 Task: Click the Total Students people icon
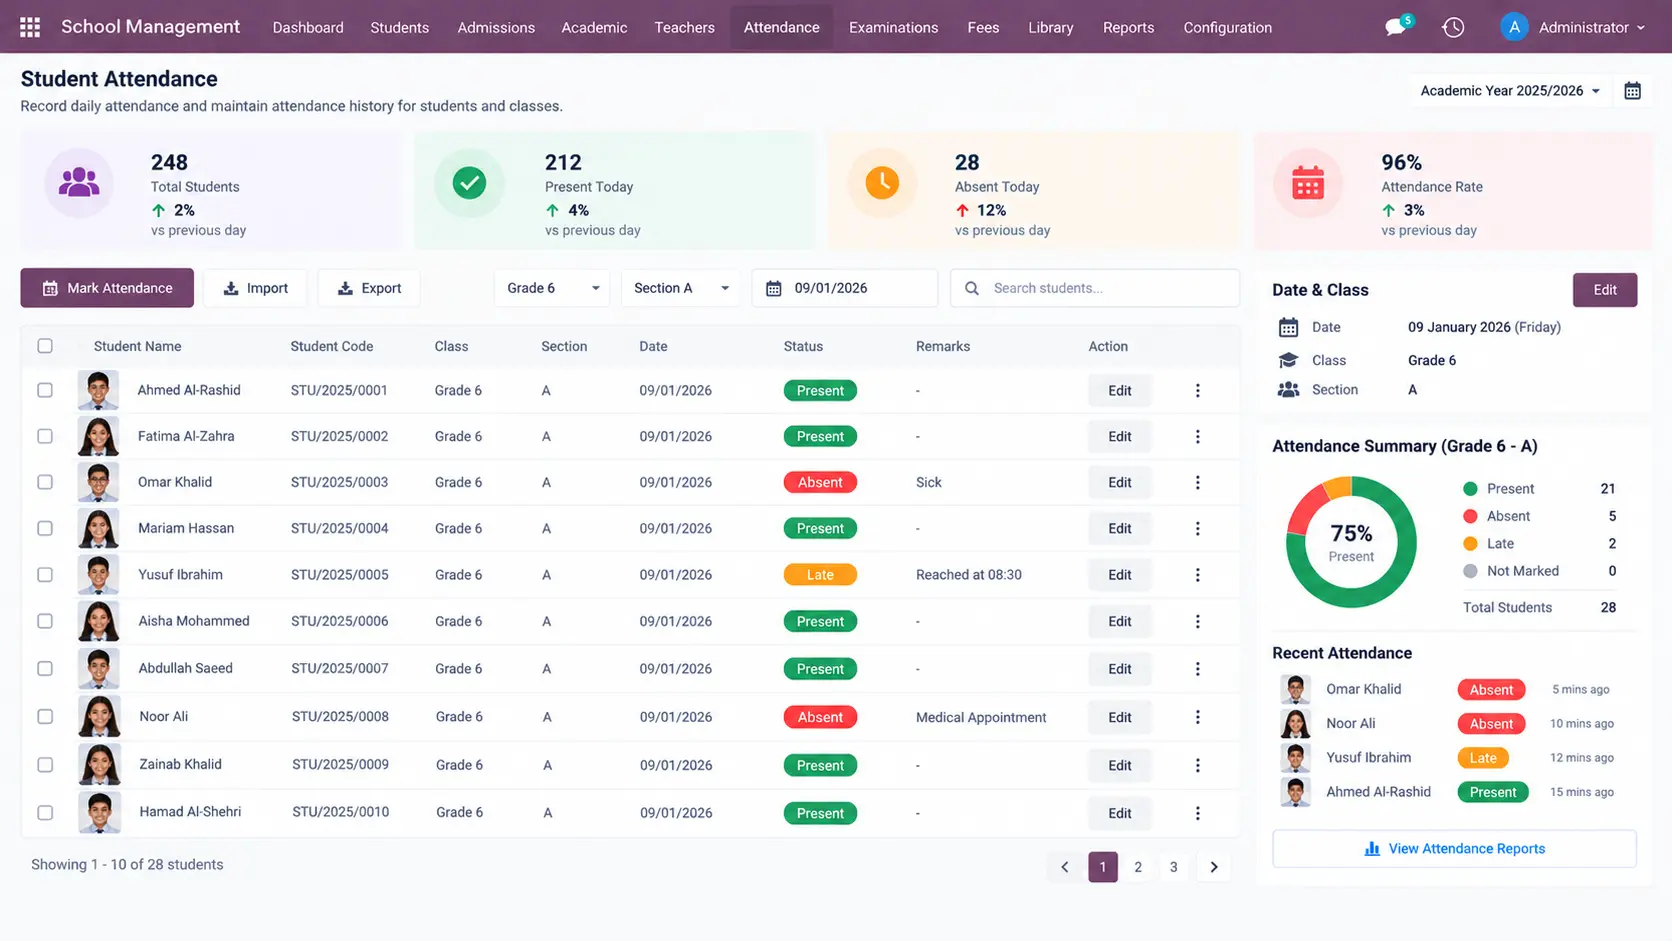[79, 182]
